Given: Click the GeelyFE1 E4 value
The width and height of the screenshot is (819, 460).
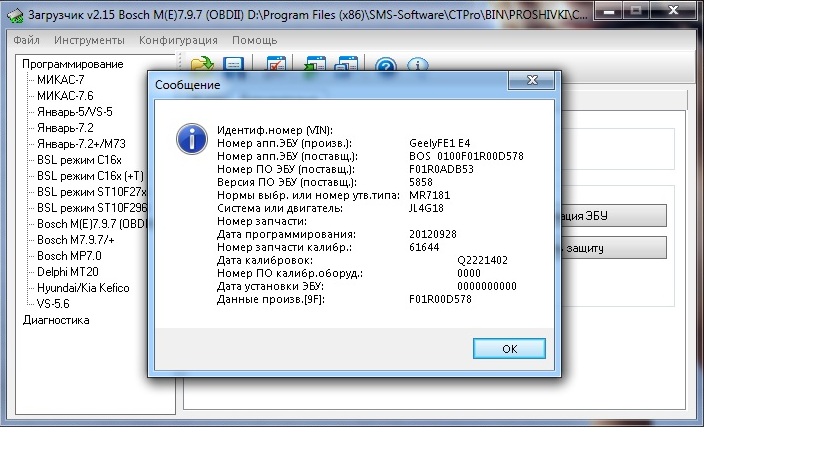Looking at the screenshot, I should tap(440, 143).
